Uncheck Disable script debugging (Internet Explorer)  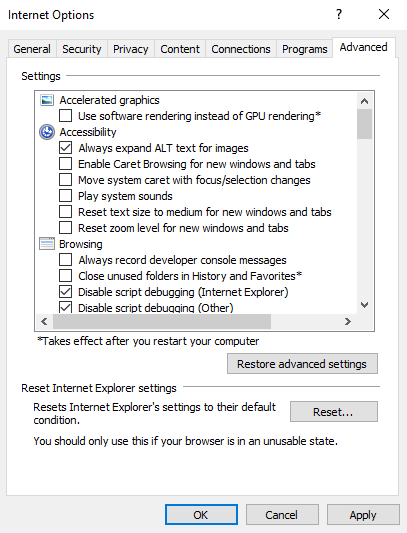66,292
